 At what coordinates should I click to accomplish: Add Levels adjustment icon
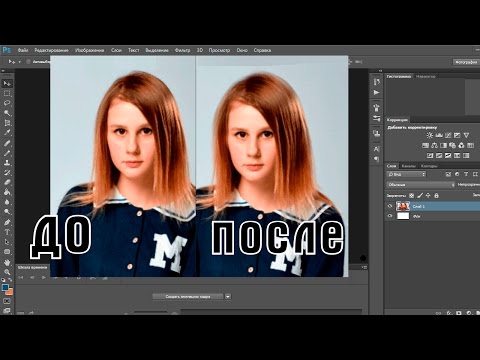(439, 135)
